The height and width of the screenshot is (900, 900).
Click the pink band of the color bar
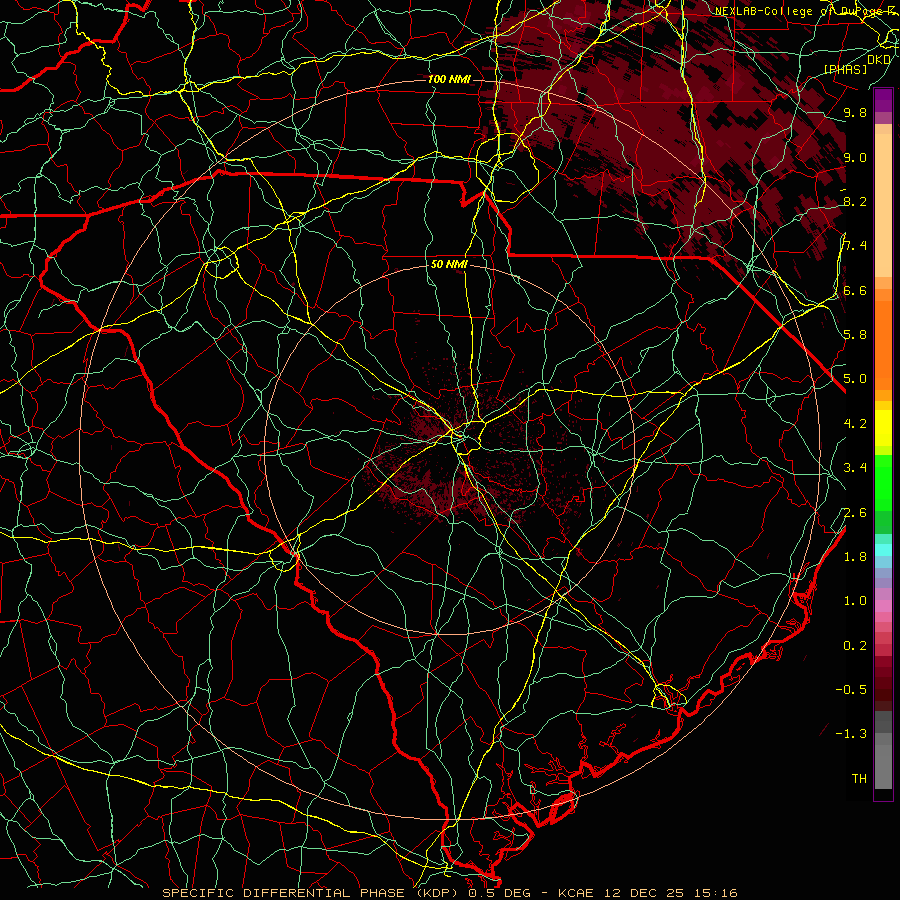click(883, 606)
